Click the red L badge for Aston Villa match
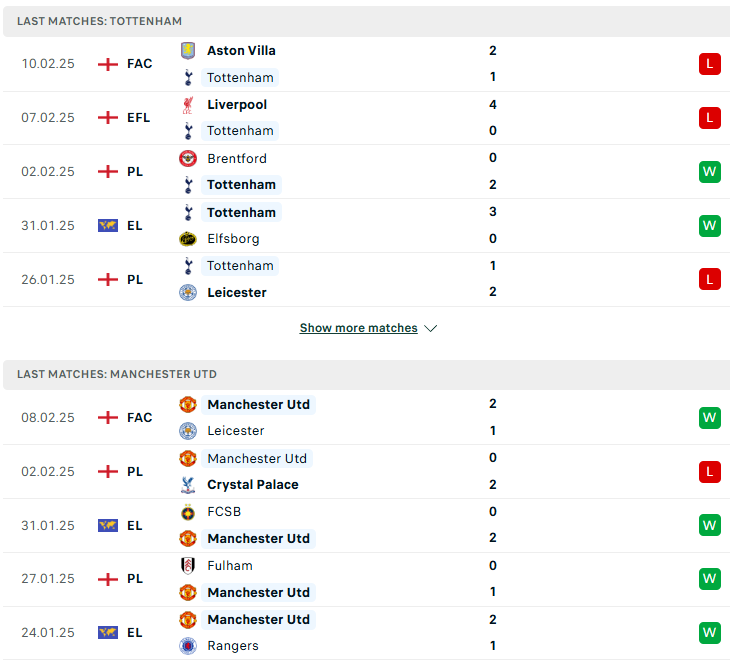This screenshot has width=730, height=666. point(710,64)
